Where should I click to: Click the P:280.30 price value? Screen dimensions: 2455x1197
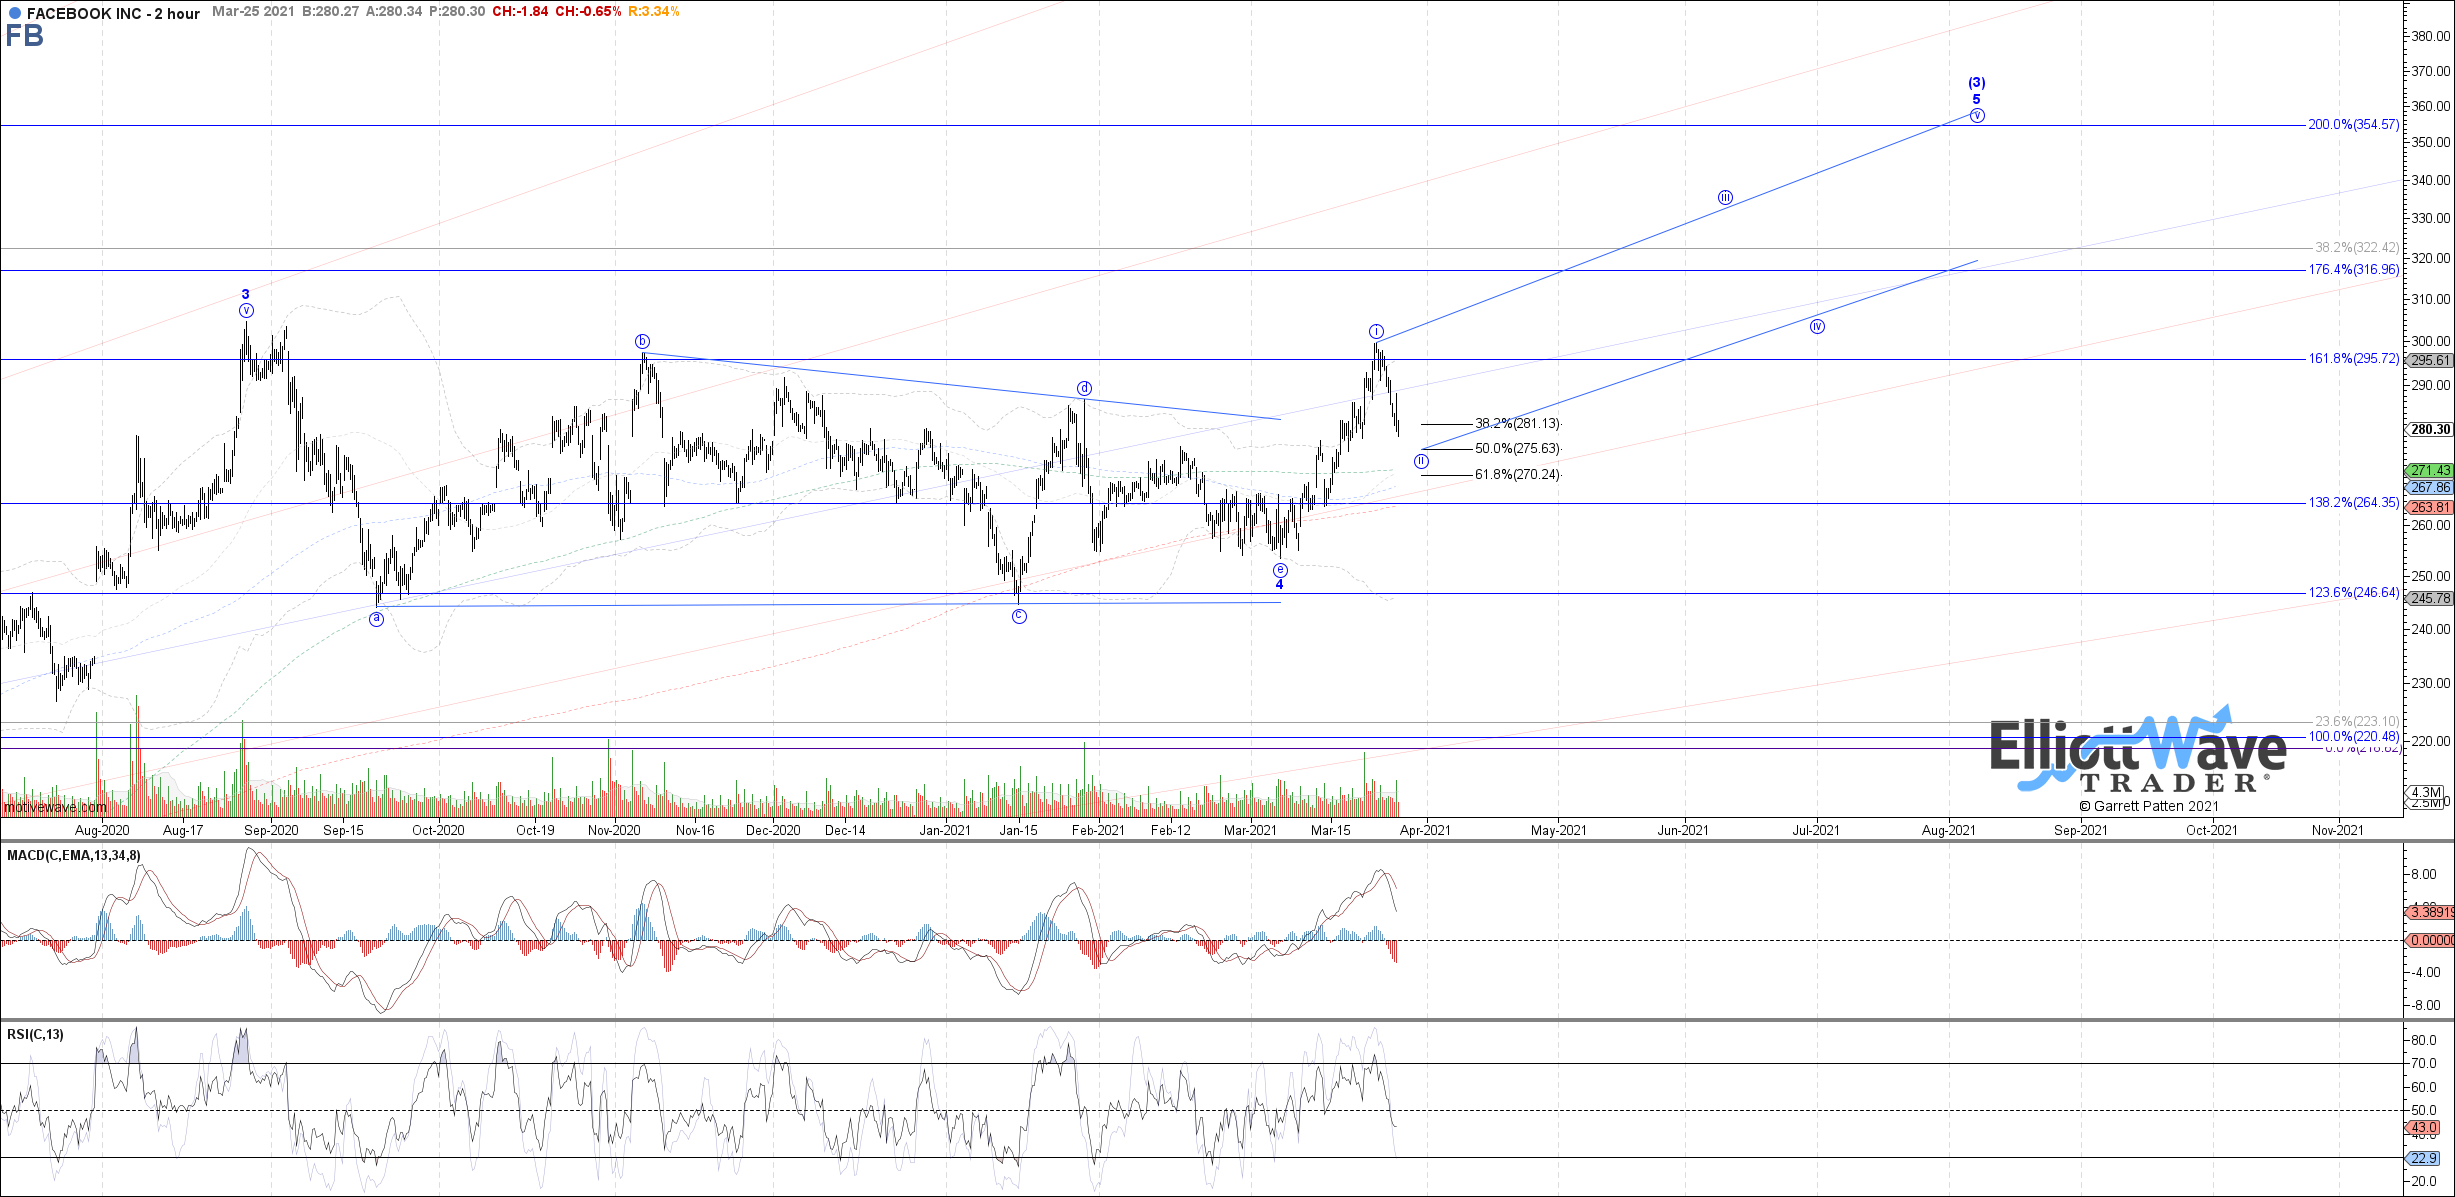point(457,12)
